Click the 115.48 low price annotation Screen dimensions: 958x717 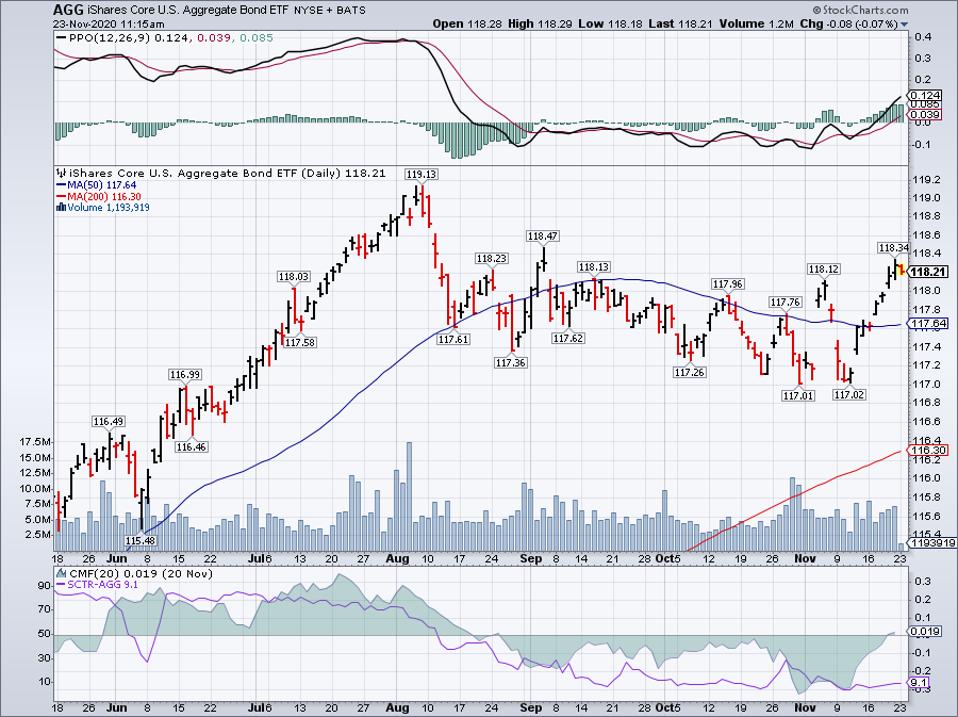(x=140, y=541)
